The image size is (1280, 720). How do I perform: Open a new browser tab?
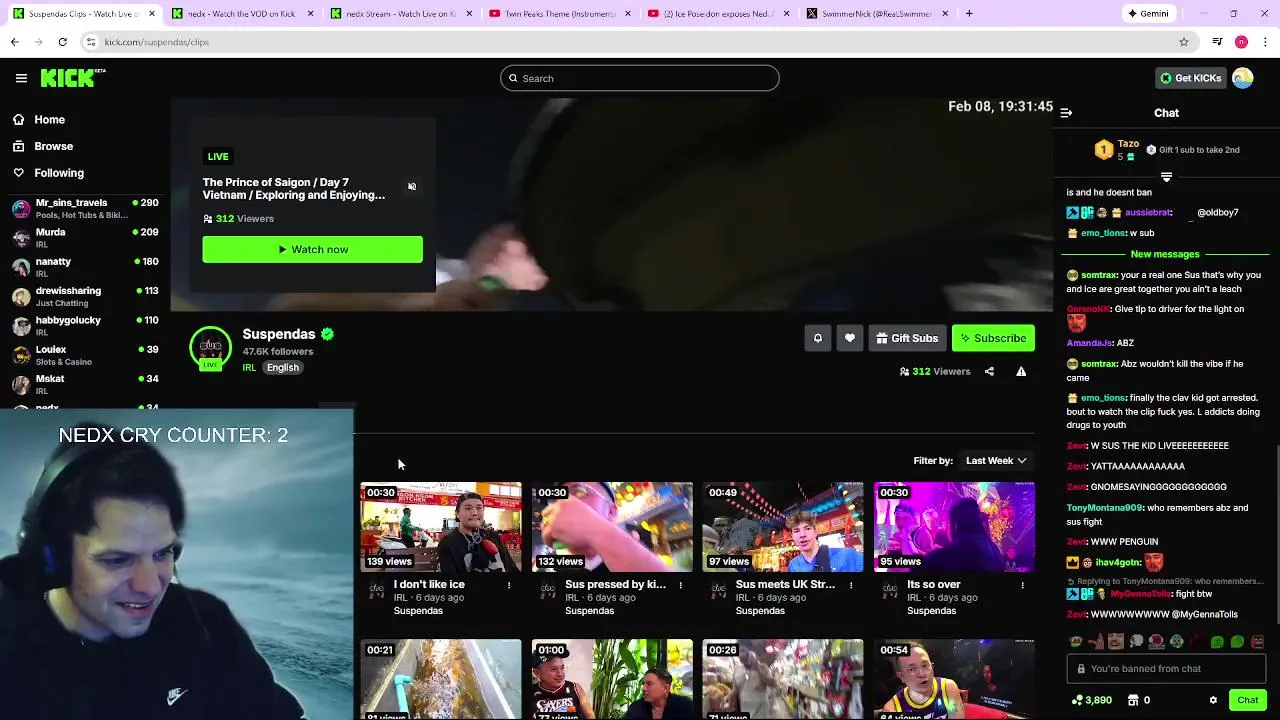[969, 14]
